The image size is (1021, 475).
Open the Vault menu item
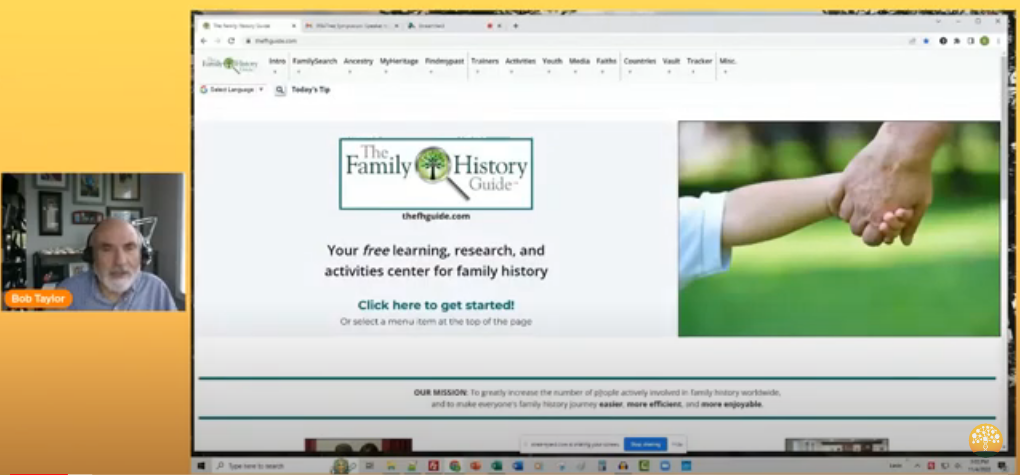[x=671, y=61]
